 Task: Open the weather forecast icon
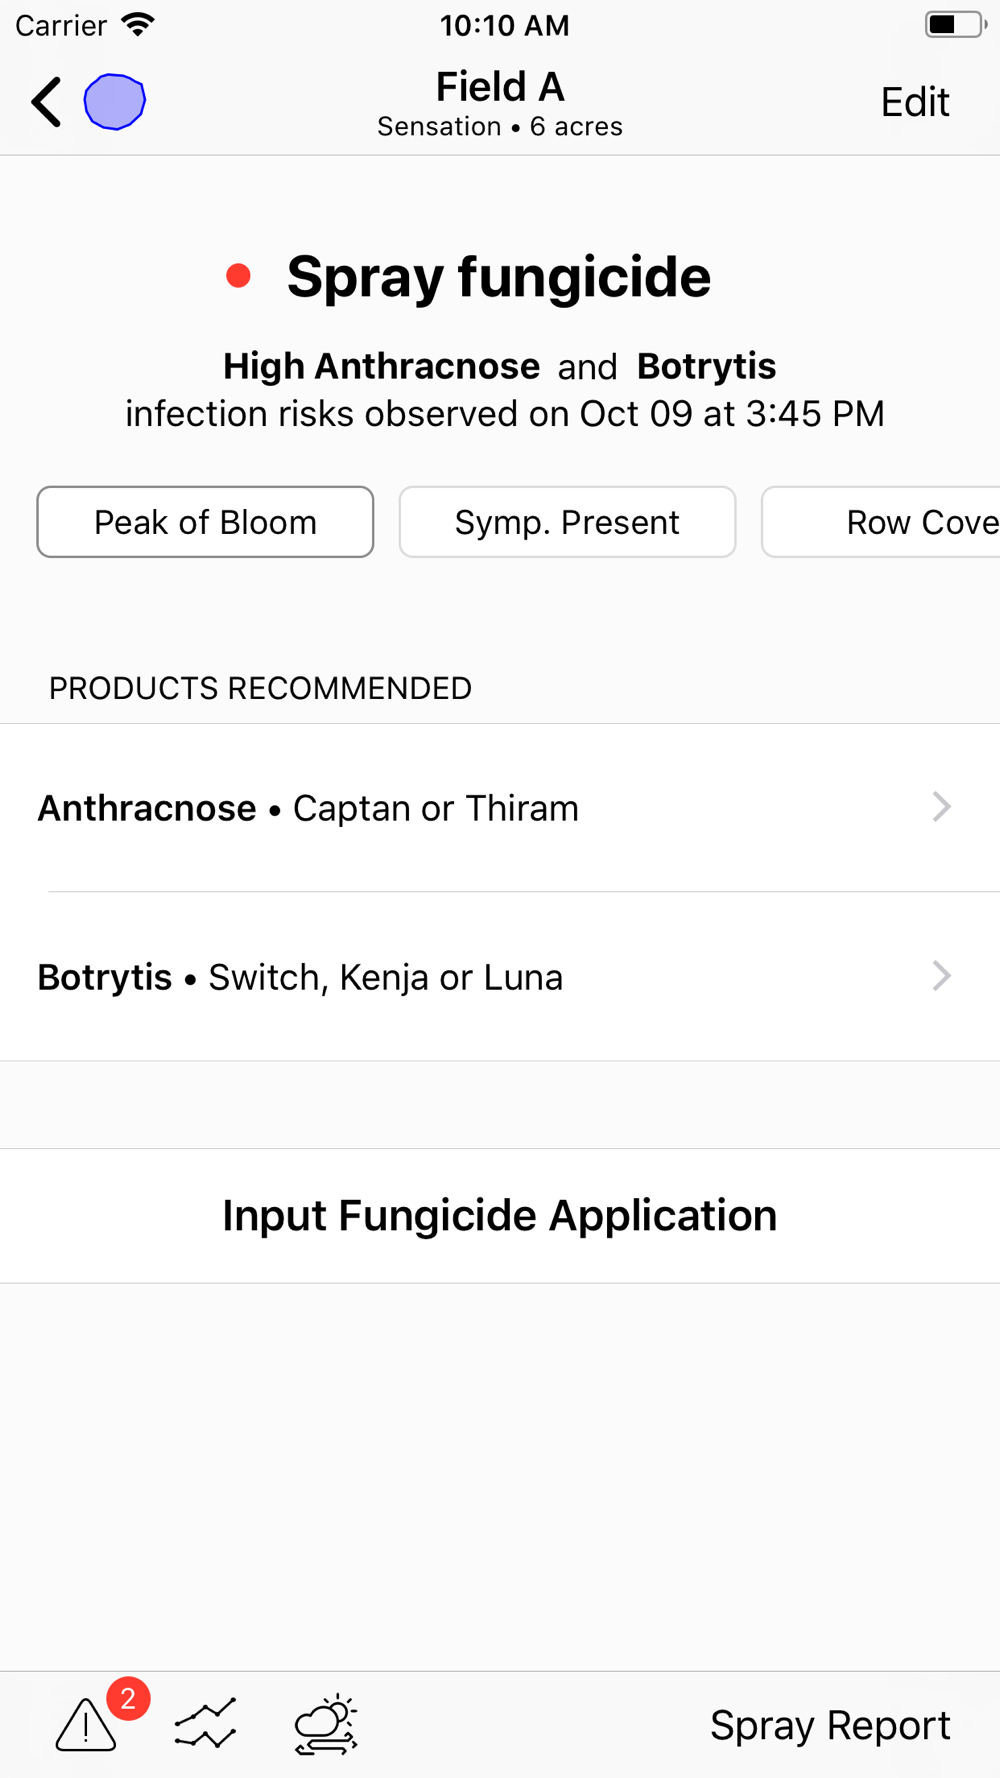tap(326, 1724)
